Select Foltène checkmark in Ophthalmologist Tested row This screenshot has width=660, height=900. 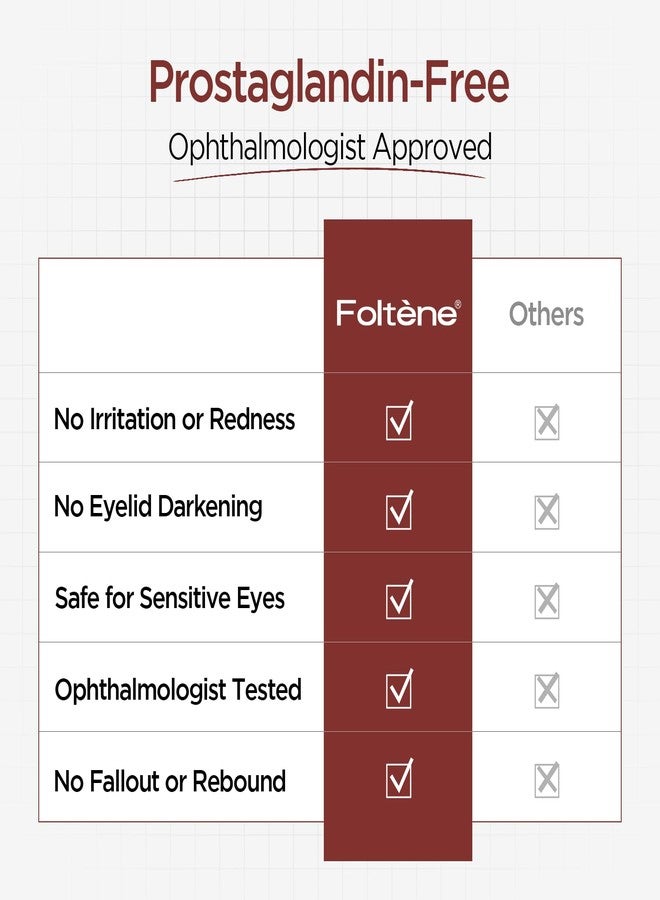[399, 689]
